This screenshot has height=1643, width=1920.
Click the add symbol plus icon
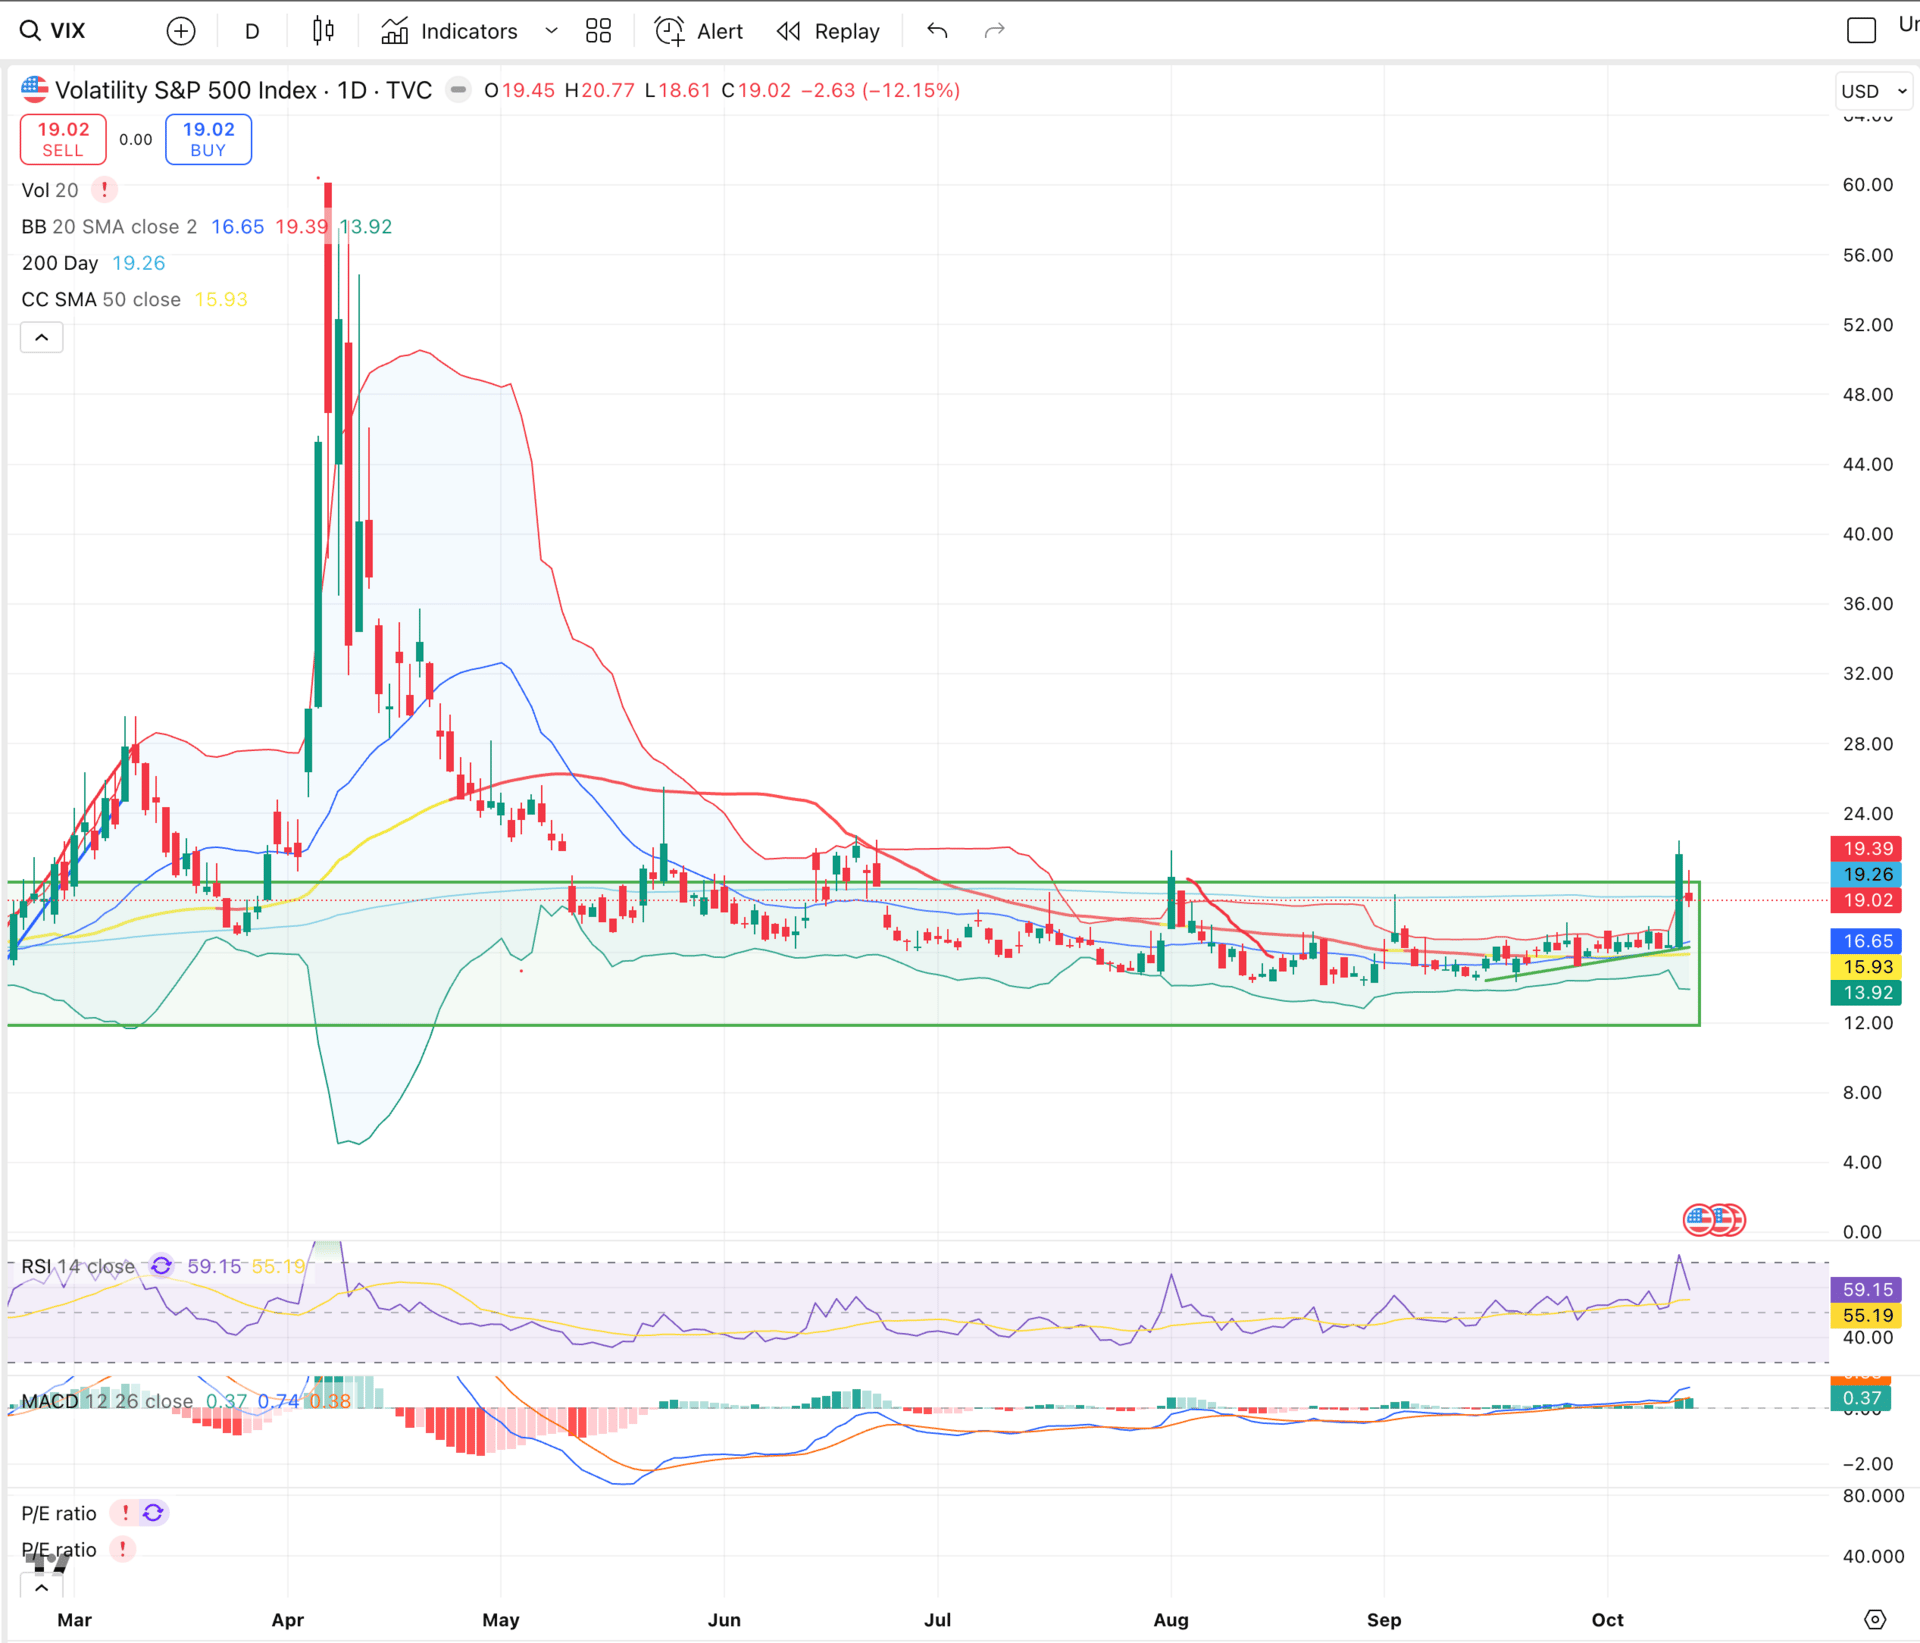pyautogui.click(x=180, y=31)
